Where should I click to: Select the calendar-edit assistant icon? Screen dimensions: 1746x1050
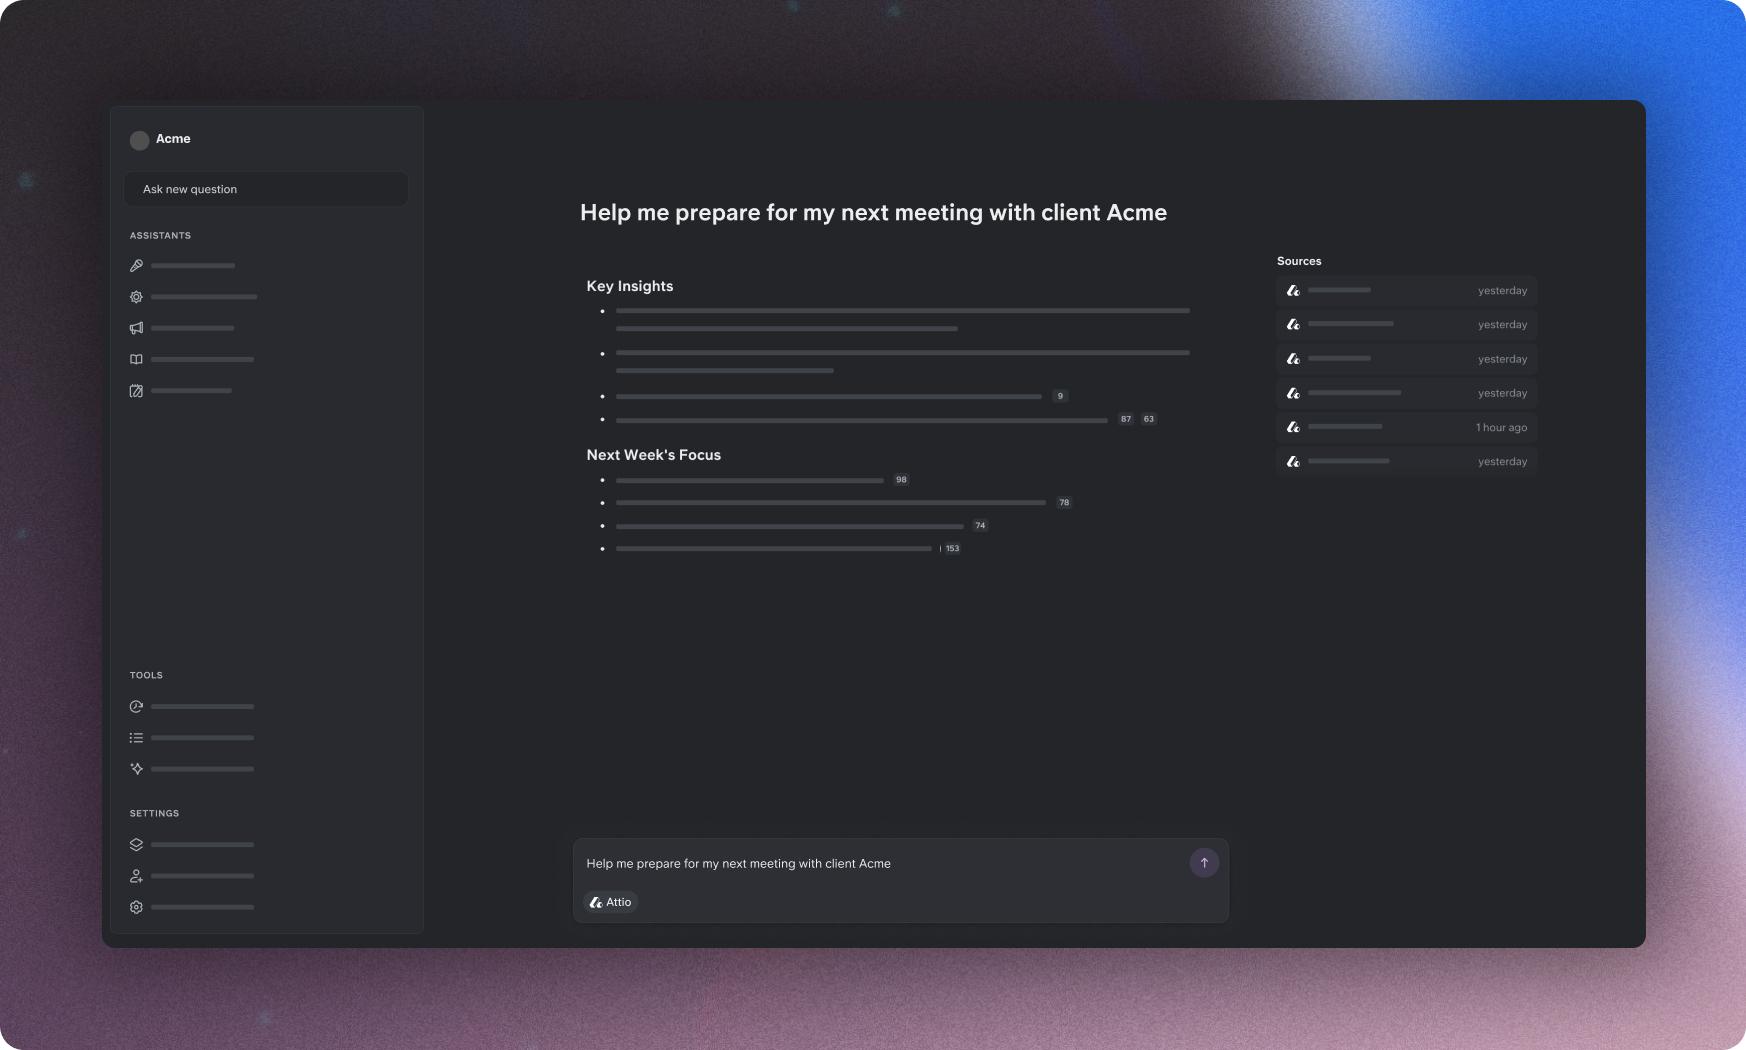pyautogui.click(x=137, y=391)
